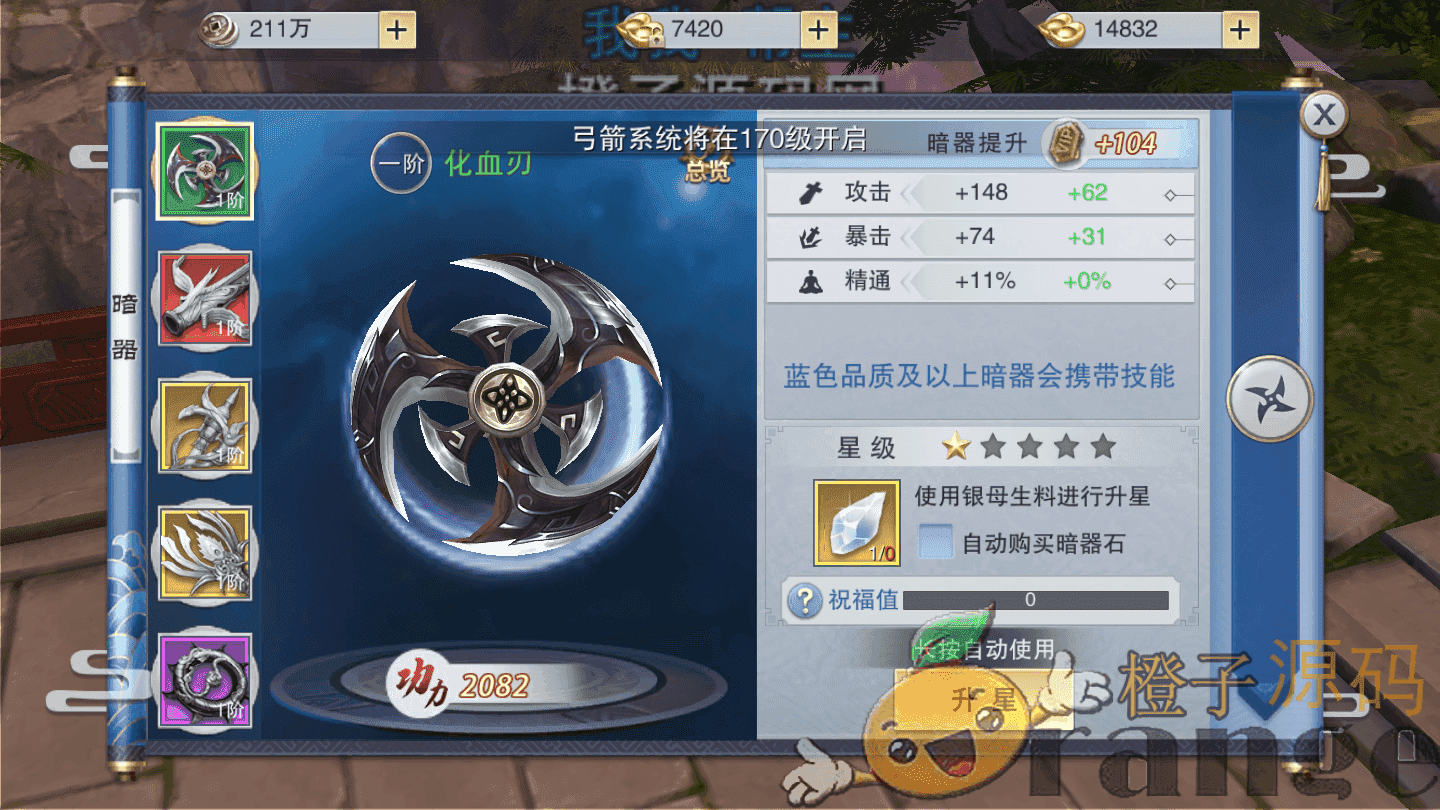Add silver coins with plus button
Screen dimensions: 1440x810
[x=397, y=30]
